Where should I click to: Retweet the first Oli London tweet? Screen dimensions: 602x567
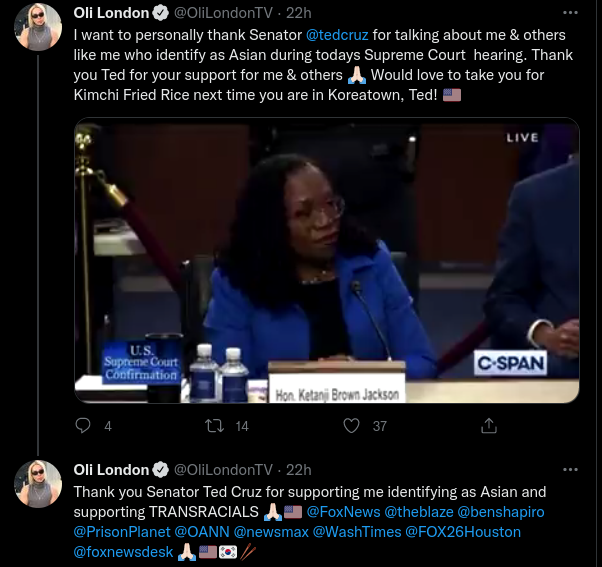pos(214,426)
